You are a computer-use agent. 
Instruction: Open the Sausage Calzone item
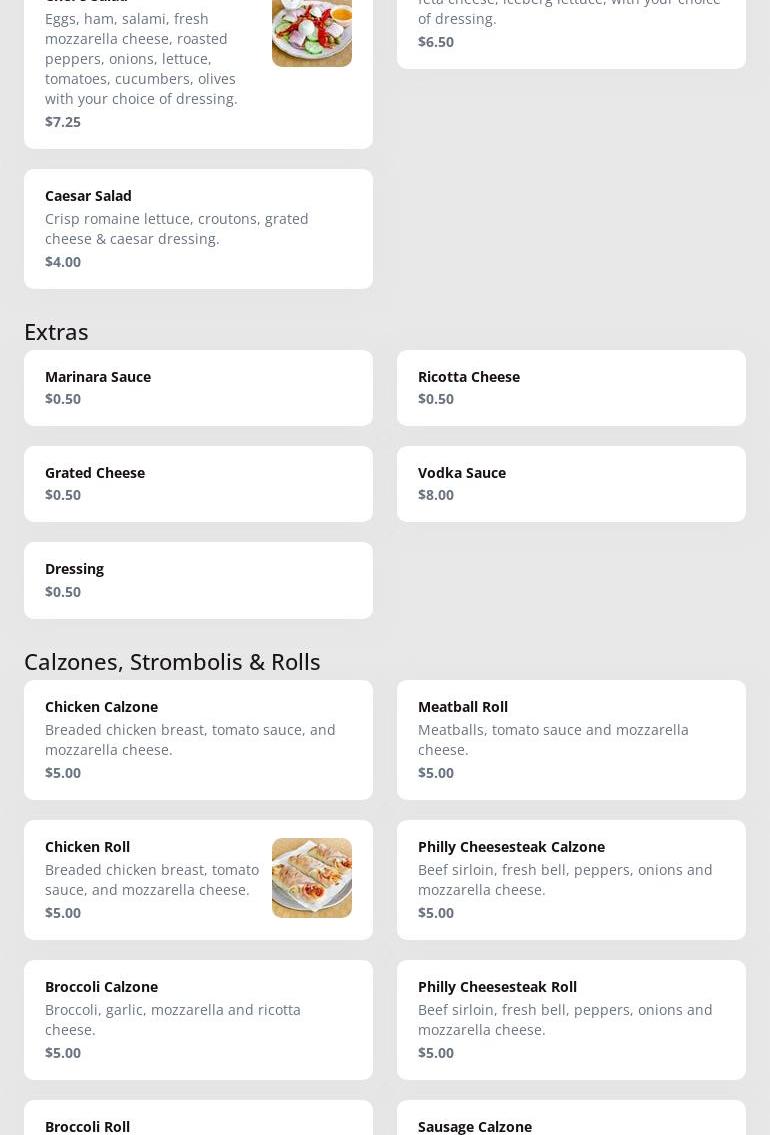click(x=475, y=1125)
